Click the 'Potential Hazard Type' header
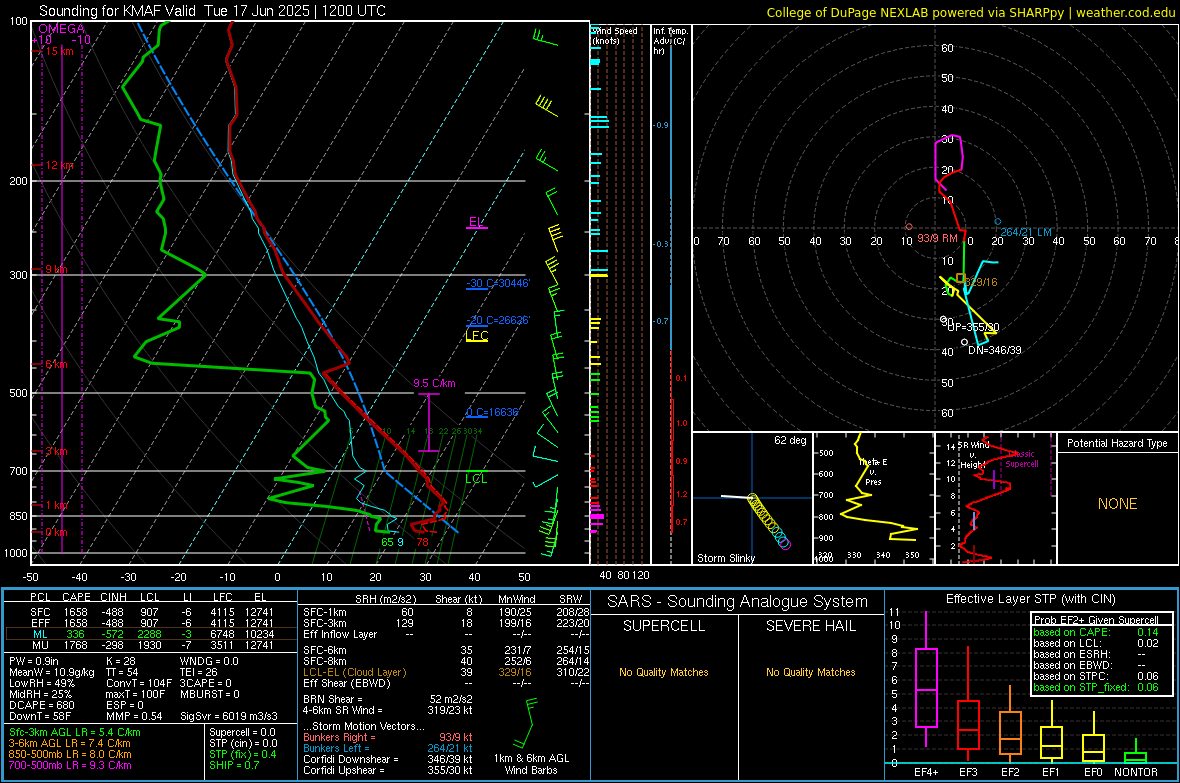 point(1117,443)
